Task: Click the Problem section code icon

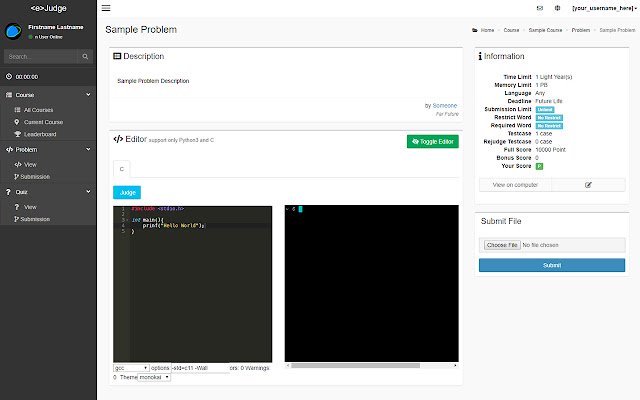Action: coord(9,149)
